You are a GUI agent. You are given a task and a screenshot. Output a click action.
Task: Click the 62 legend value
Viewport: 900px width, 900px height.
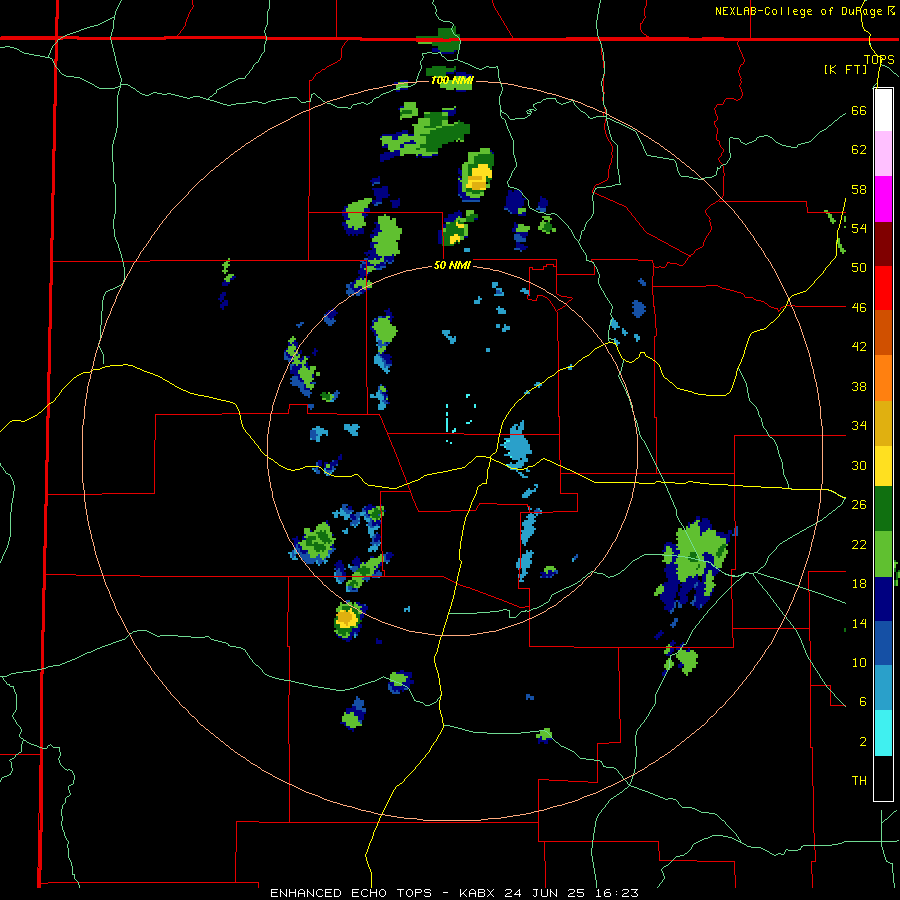(859, 150)
